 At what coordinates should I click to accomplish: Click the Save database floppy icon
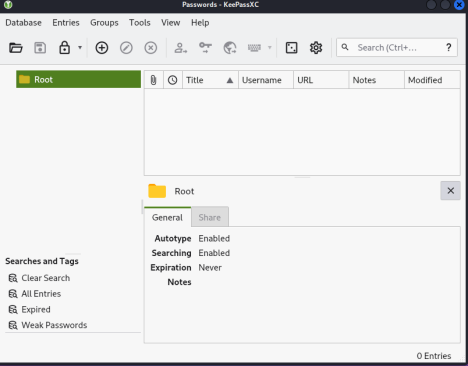click(x=40, y=48)
